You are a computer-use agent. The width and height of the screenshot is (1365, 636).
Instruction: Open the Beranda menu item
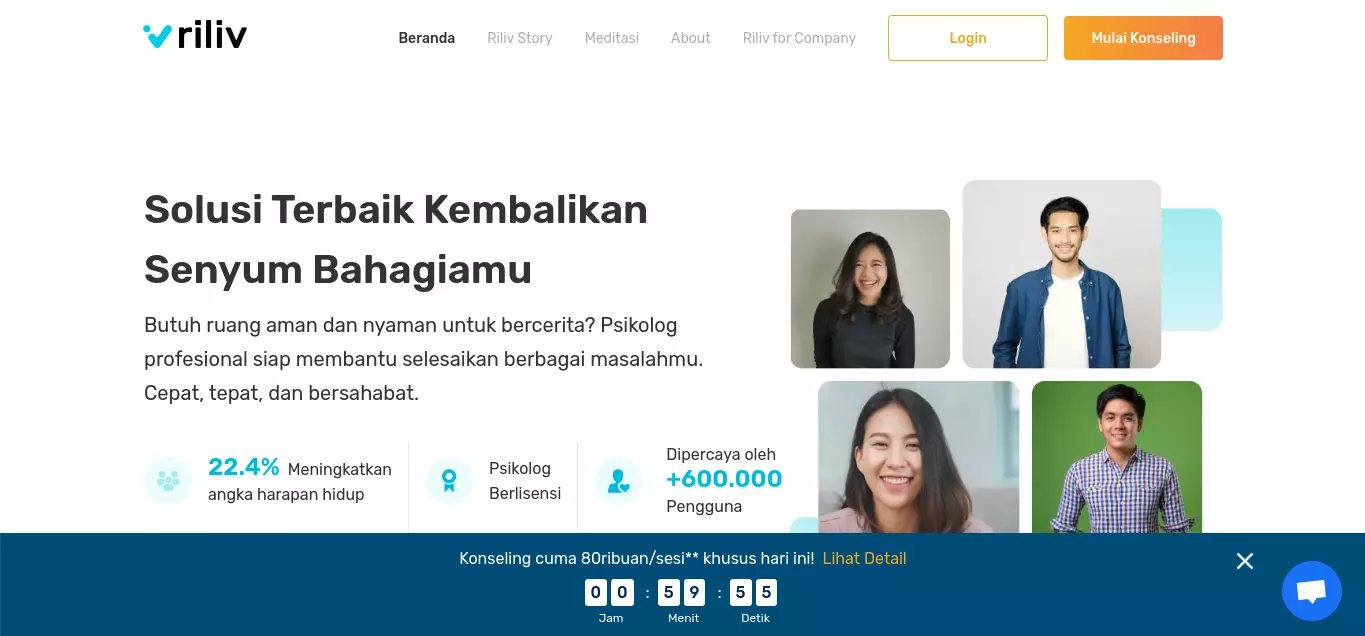(x=427, y=38)
